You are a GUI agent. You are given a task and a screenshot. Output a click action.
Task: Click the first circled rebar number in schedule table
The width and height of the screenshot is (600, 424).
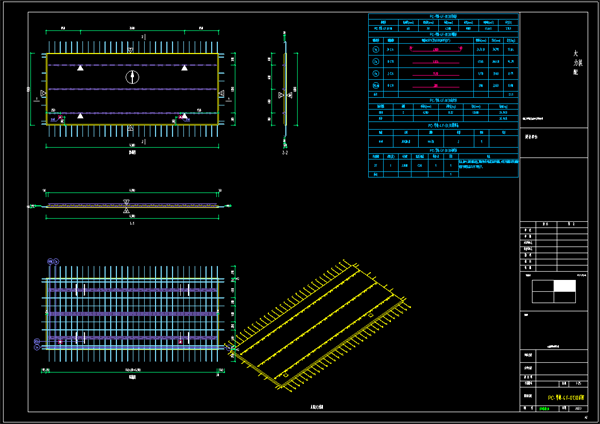tap(376, 49)
